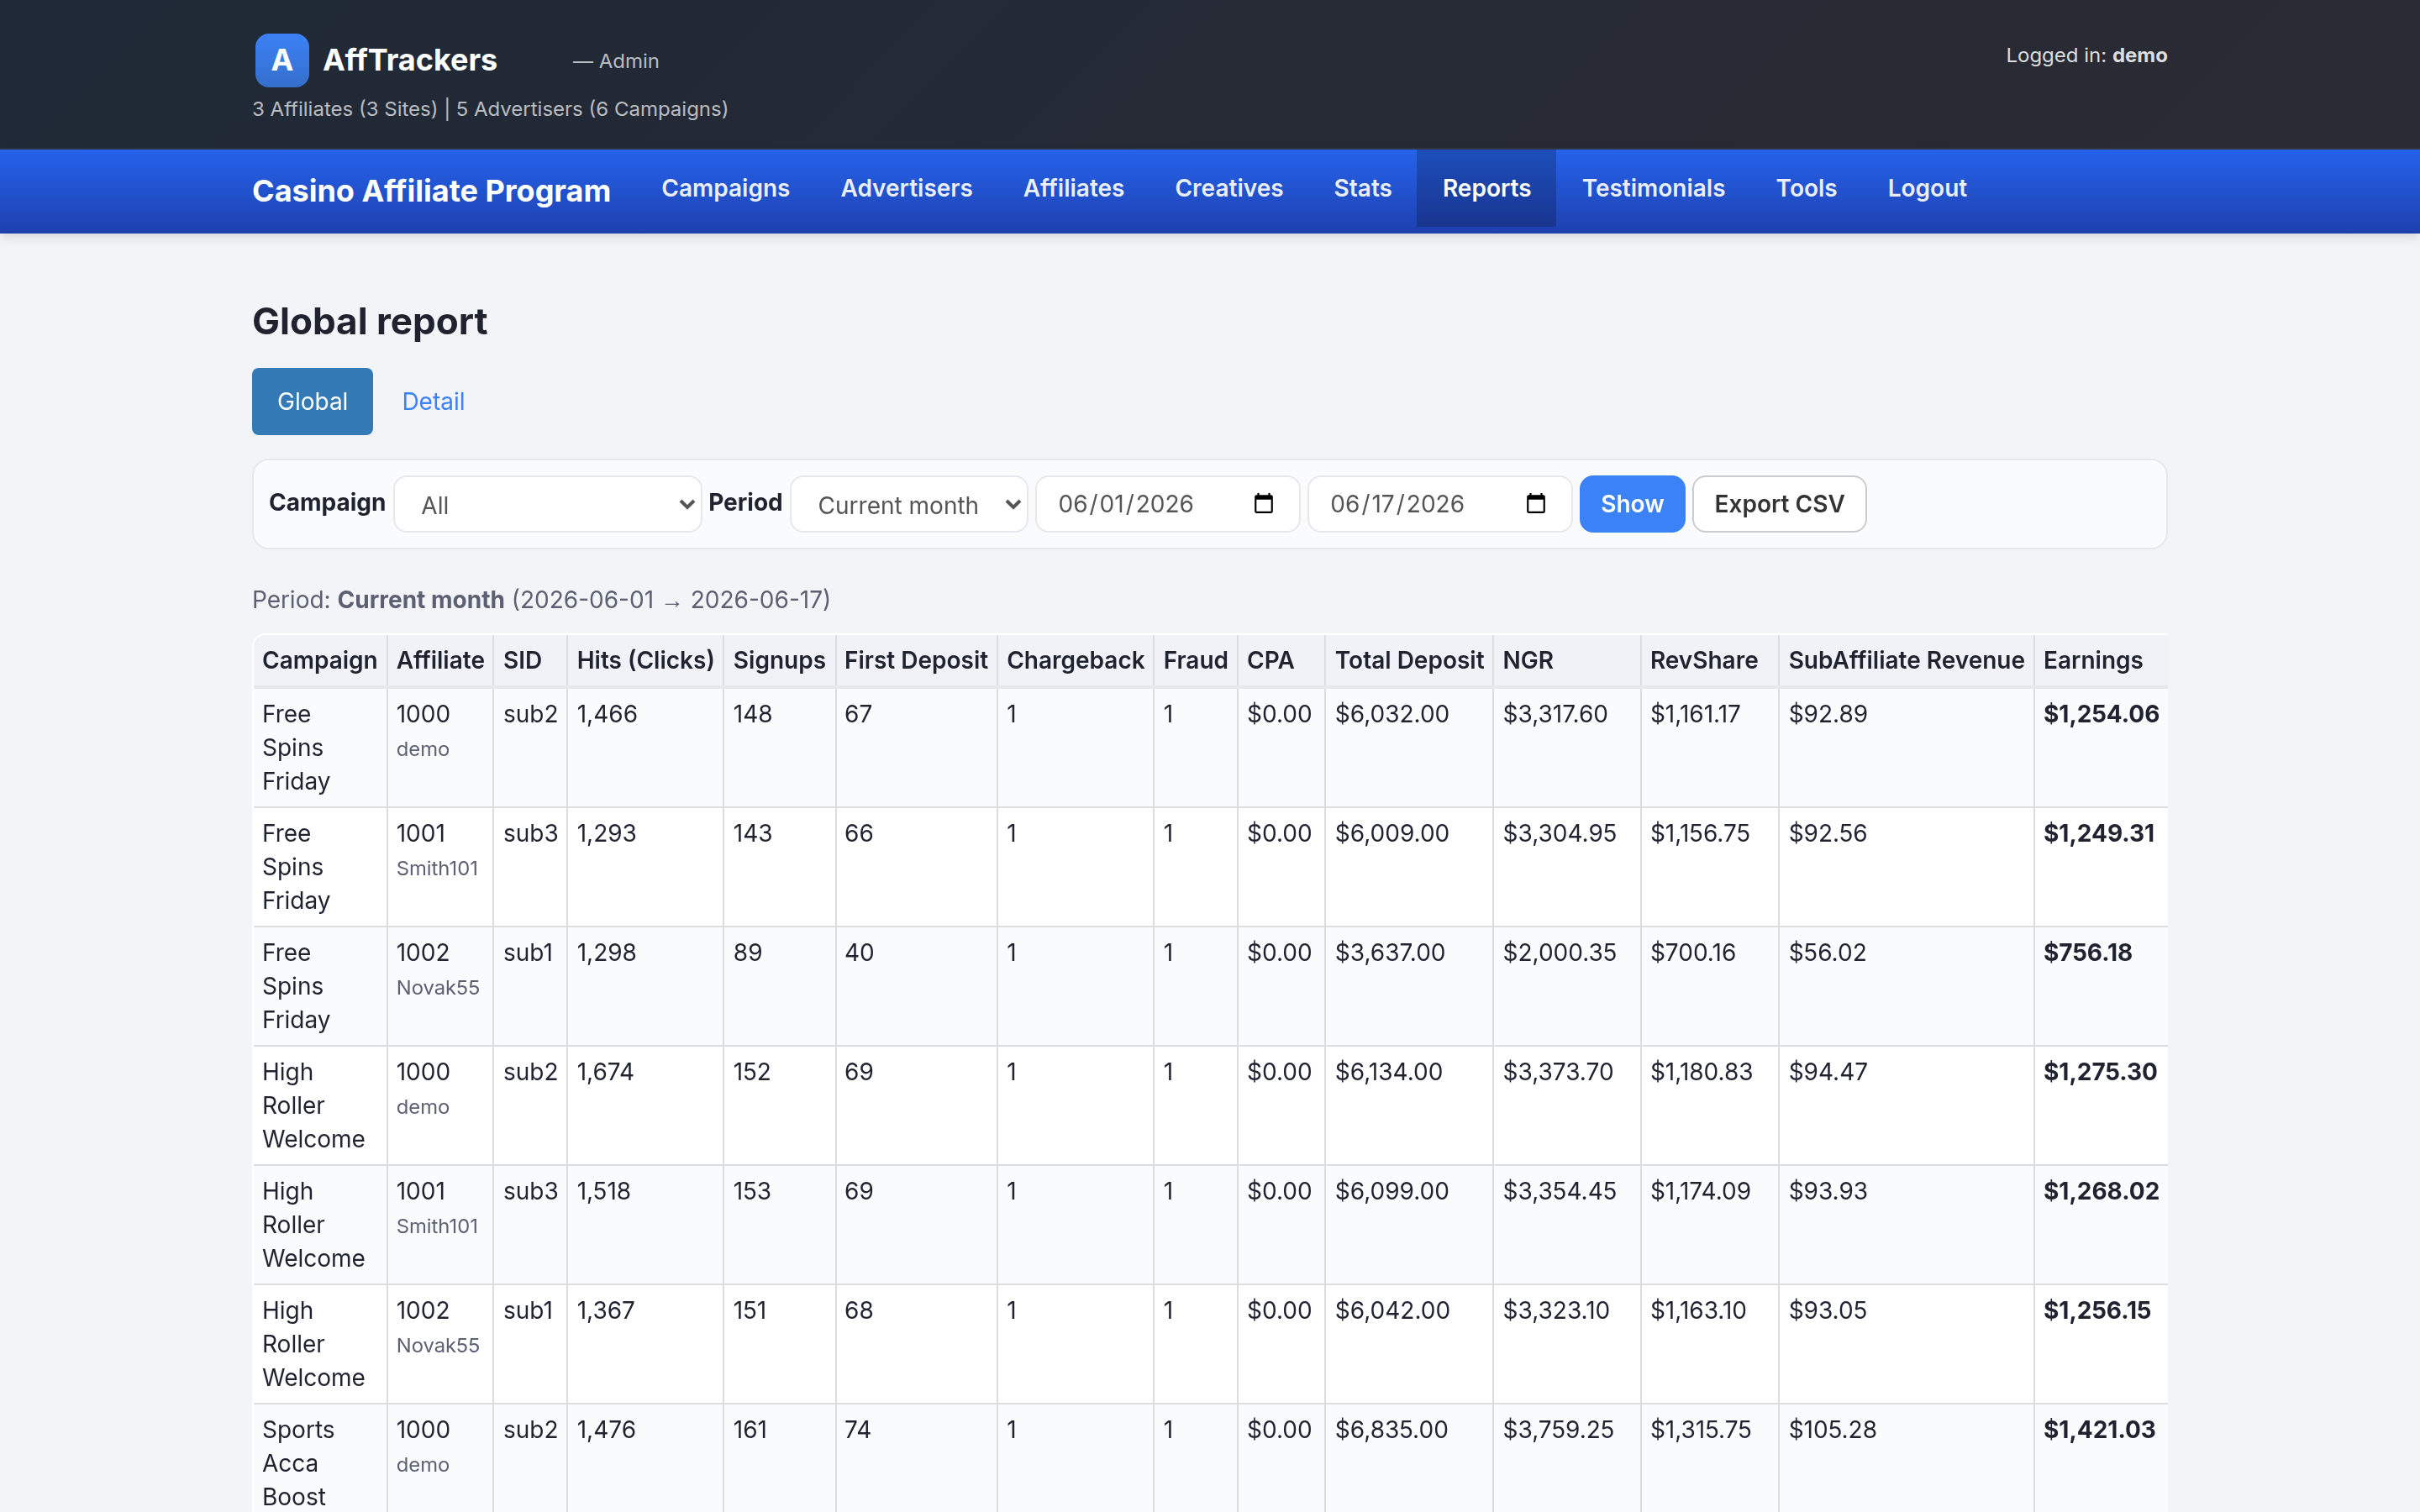The image size is (2420, 1512).
Task: Click hits value 1,367
Action: coord(605,1310)
